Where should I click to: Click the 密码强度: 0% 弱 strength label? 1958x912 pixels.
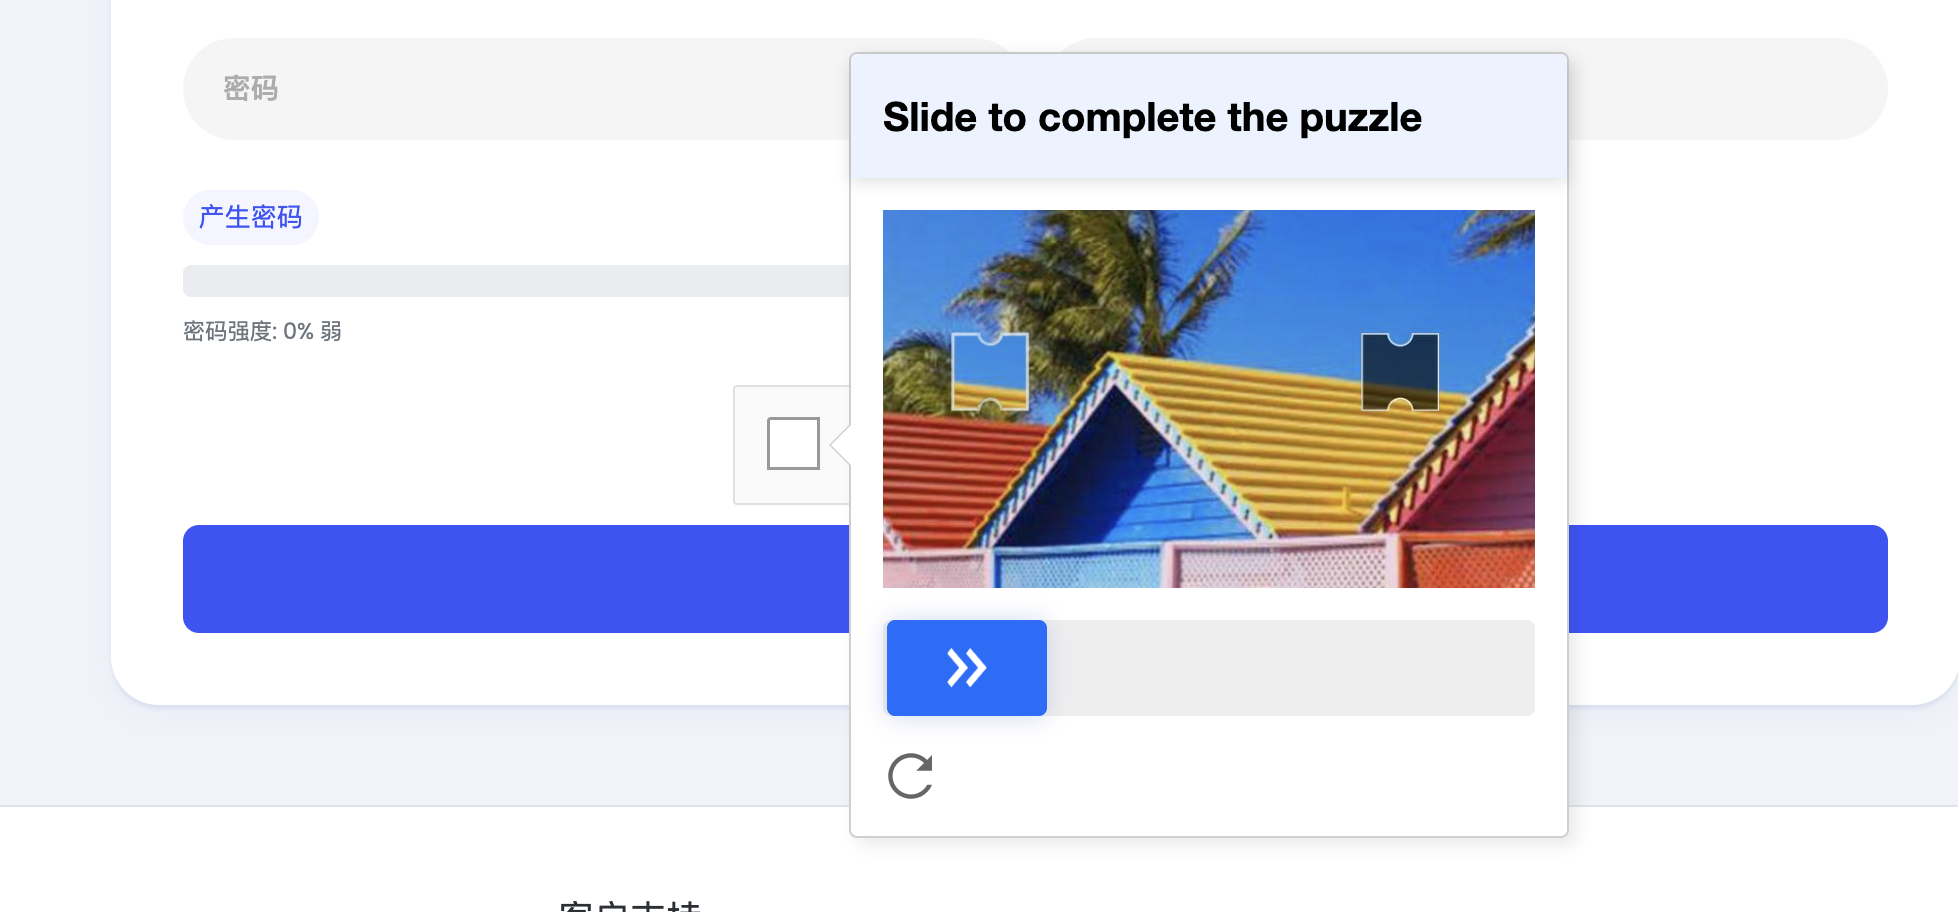[262, 331]
